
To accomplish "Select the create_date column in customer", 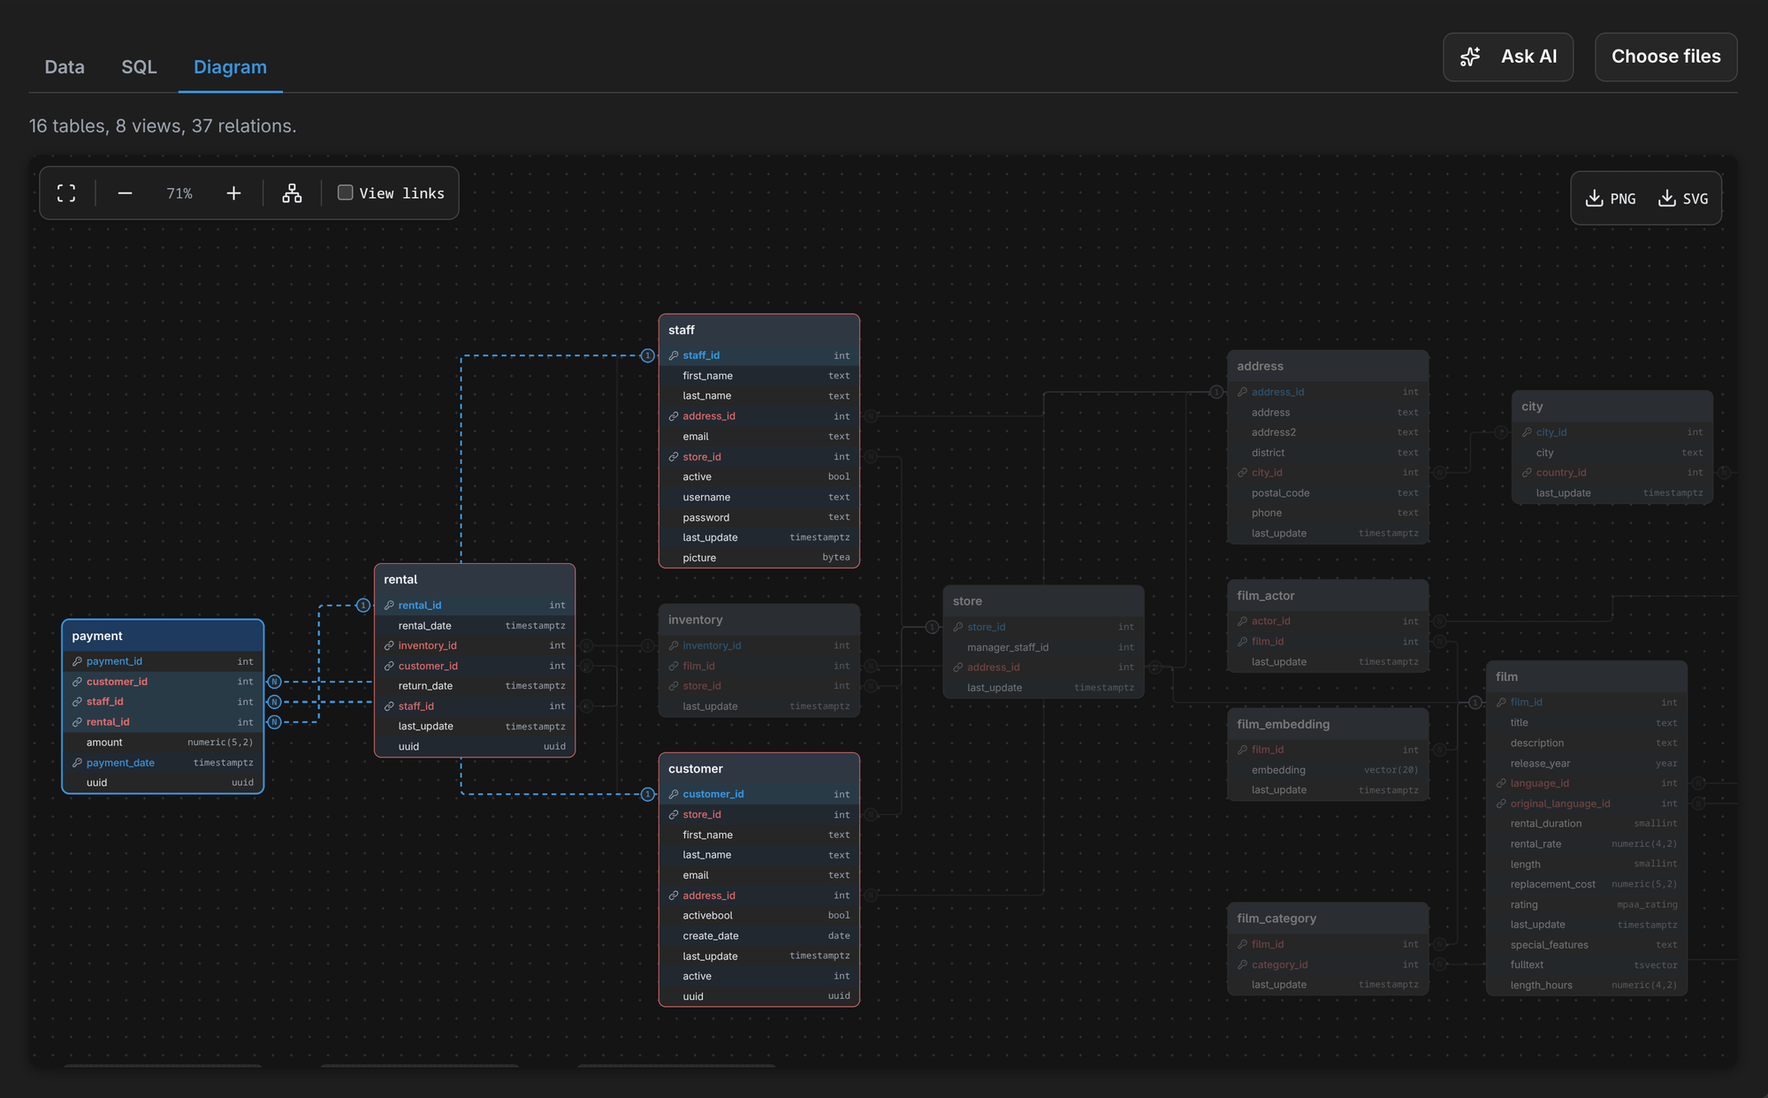I will (759, 936).
